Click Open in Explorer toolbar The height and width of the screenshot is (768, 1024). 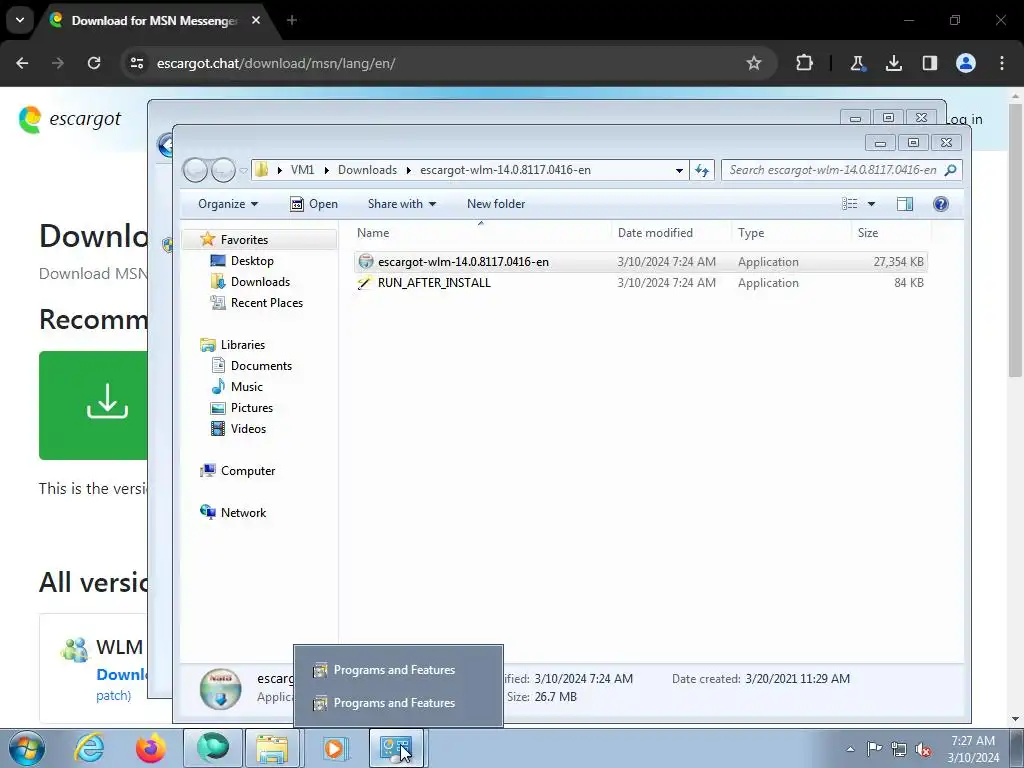pos(314,204)
